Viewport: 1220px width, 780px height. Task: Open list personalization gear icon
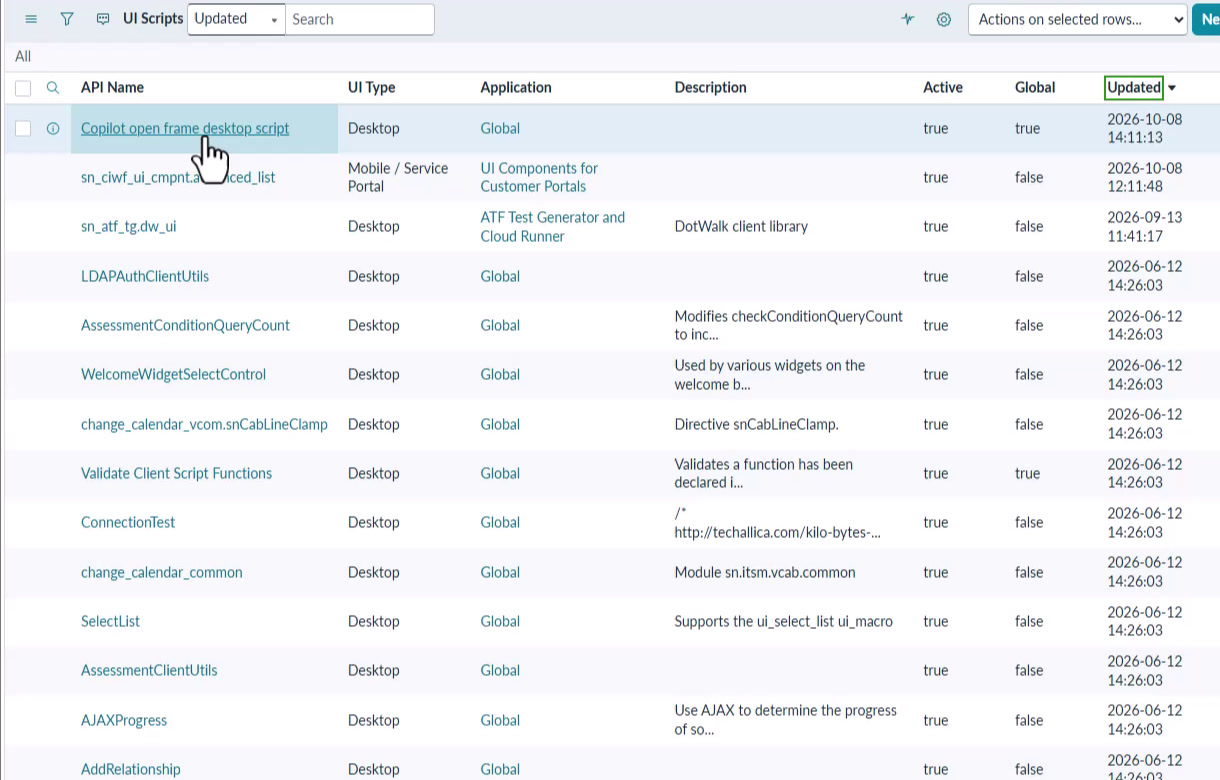click(x=944, y=19)
